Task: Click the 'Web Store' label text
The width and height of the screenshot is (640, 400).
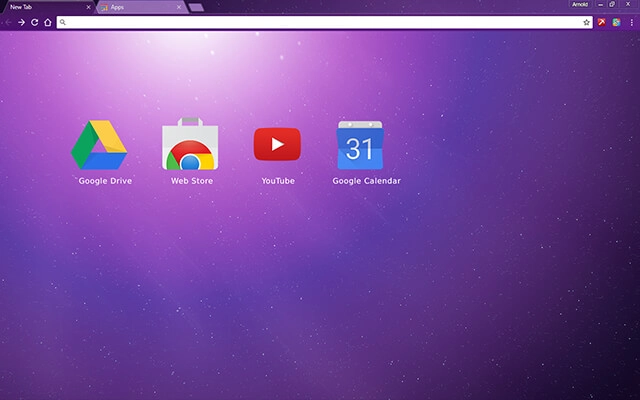Action: pos(192,181)
